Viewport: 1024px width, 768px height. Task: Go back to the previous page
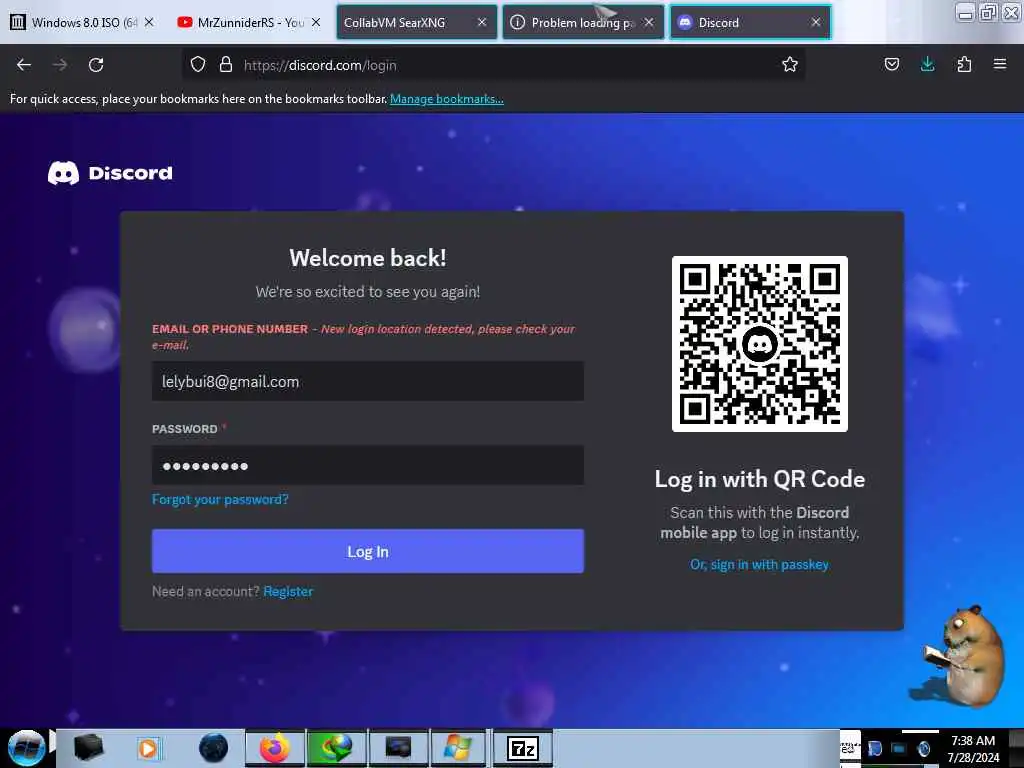tap(24, 65)
